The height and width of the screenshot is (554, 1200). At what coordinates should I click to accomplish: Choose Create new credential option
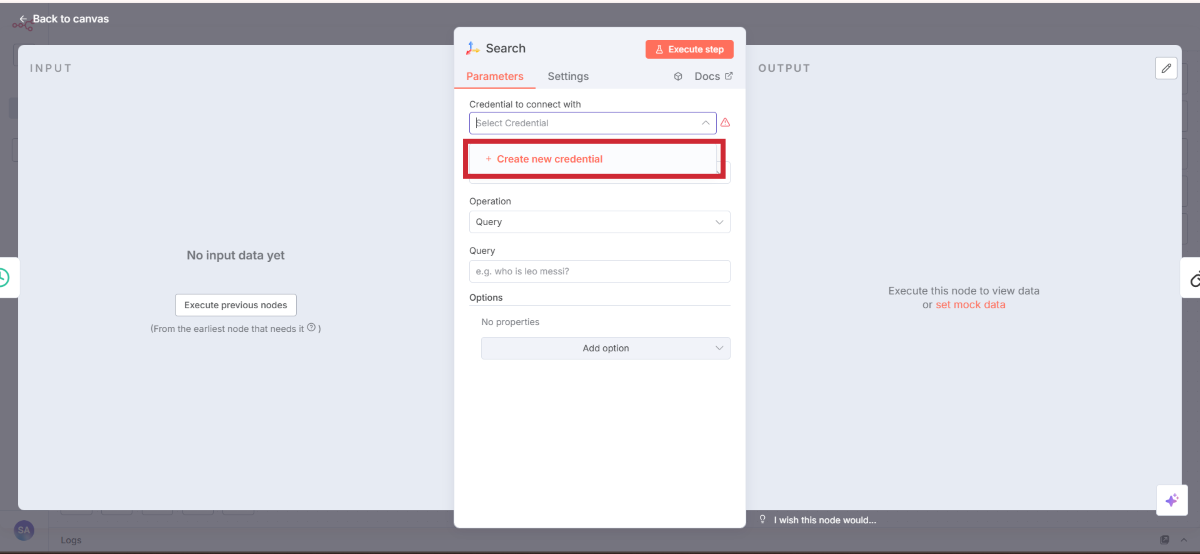(x=549, y=159)
